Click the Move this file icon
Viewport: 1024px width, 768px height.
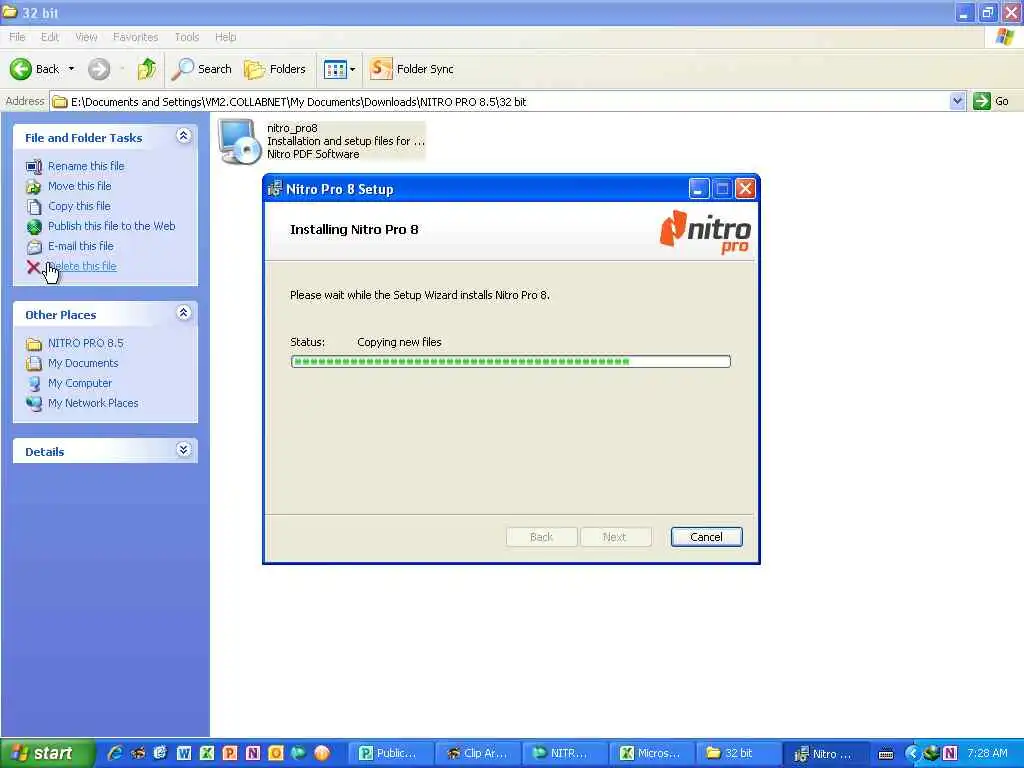coord(34,187)
